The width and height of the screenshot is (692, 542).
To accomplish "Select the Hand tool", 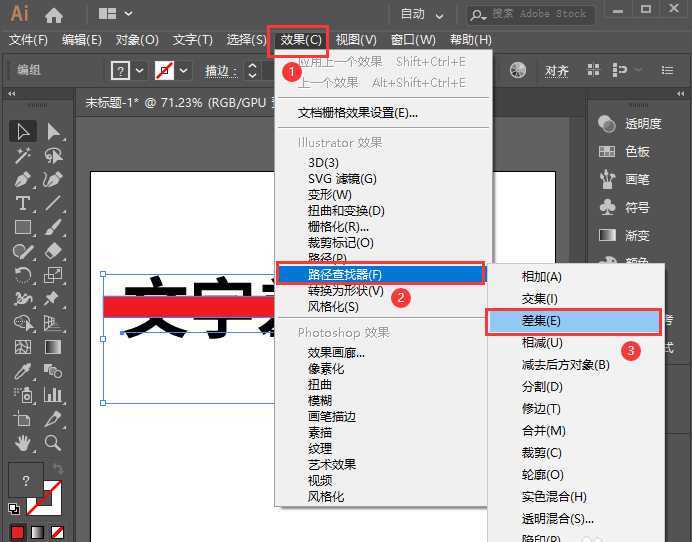I will click(22, 443).
